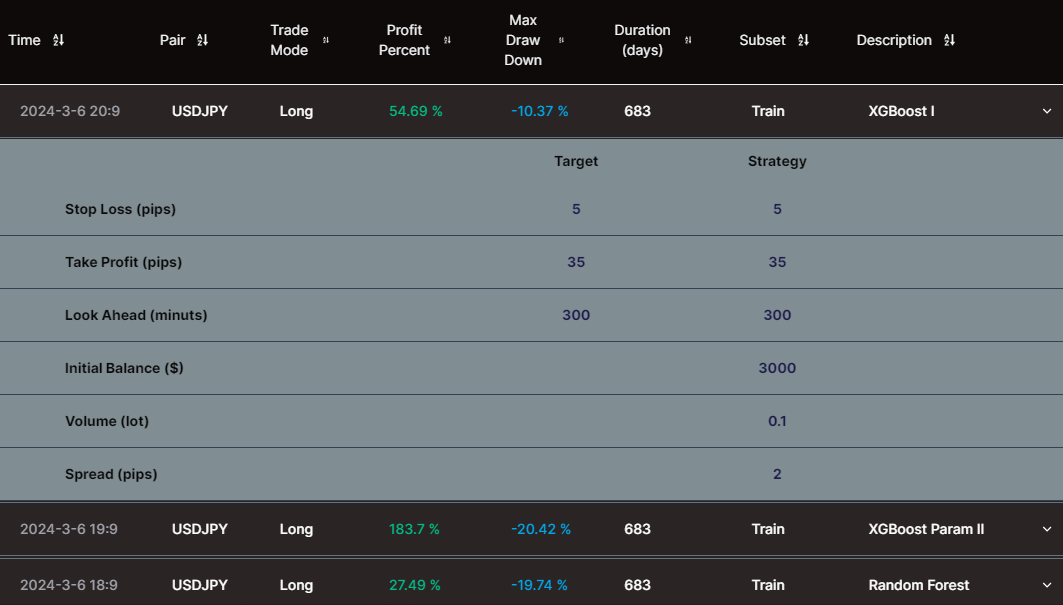Sort table by Time column icon
1063x605 pixels.
(58, 40)
